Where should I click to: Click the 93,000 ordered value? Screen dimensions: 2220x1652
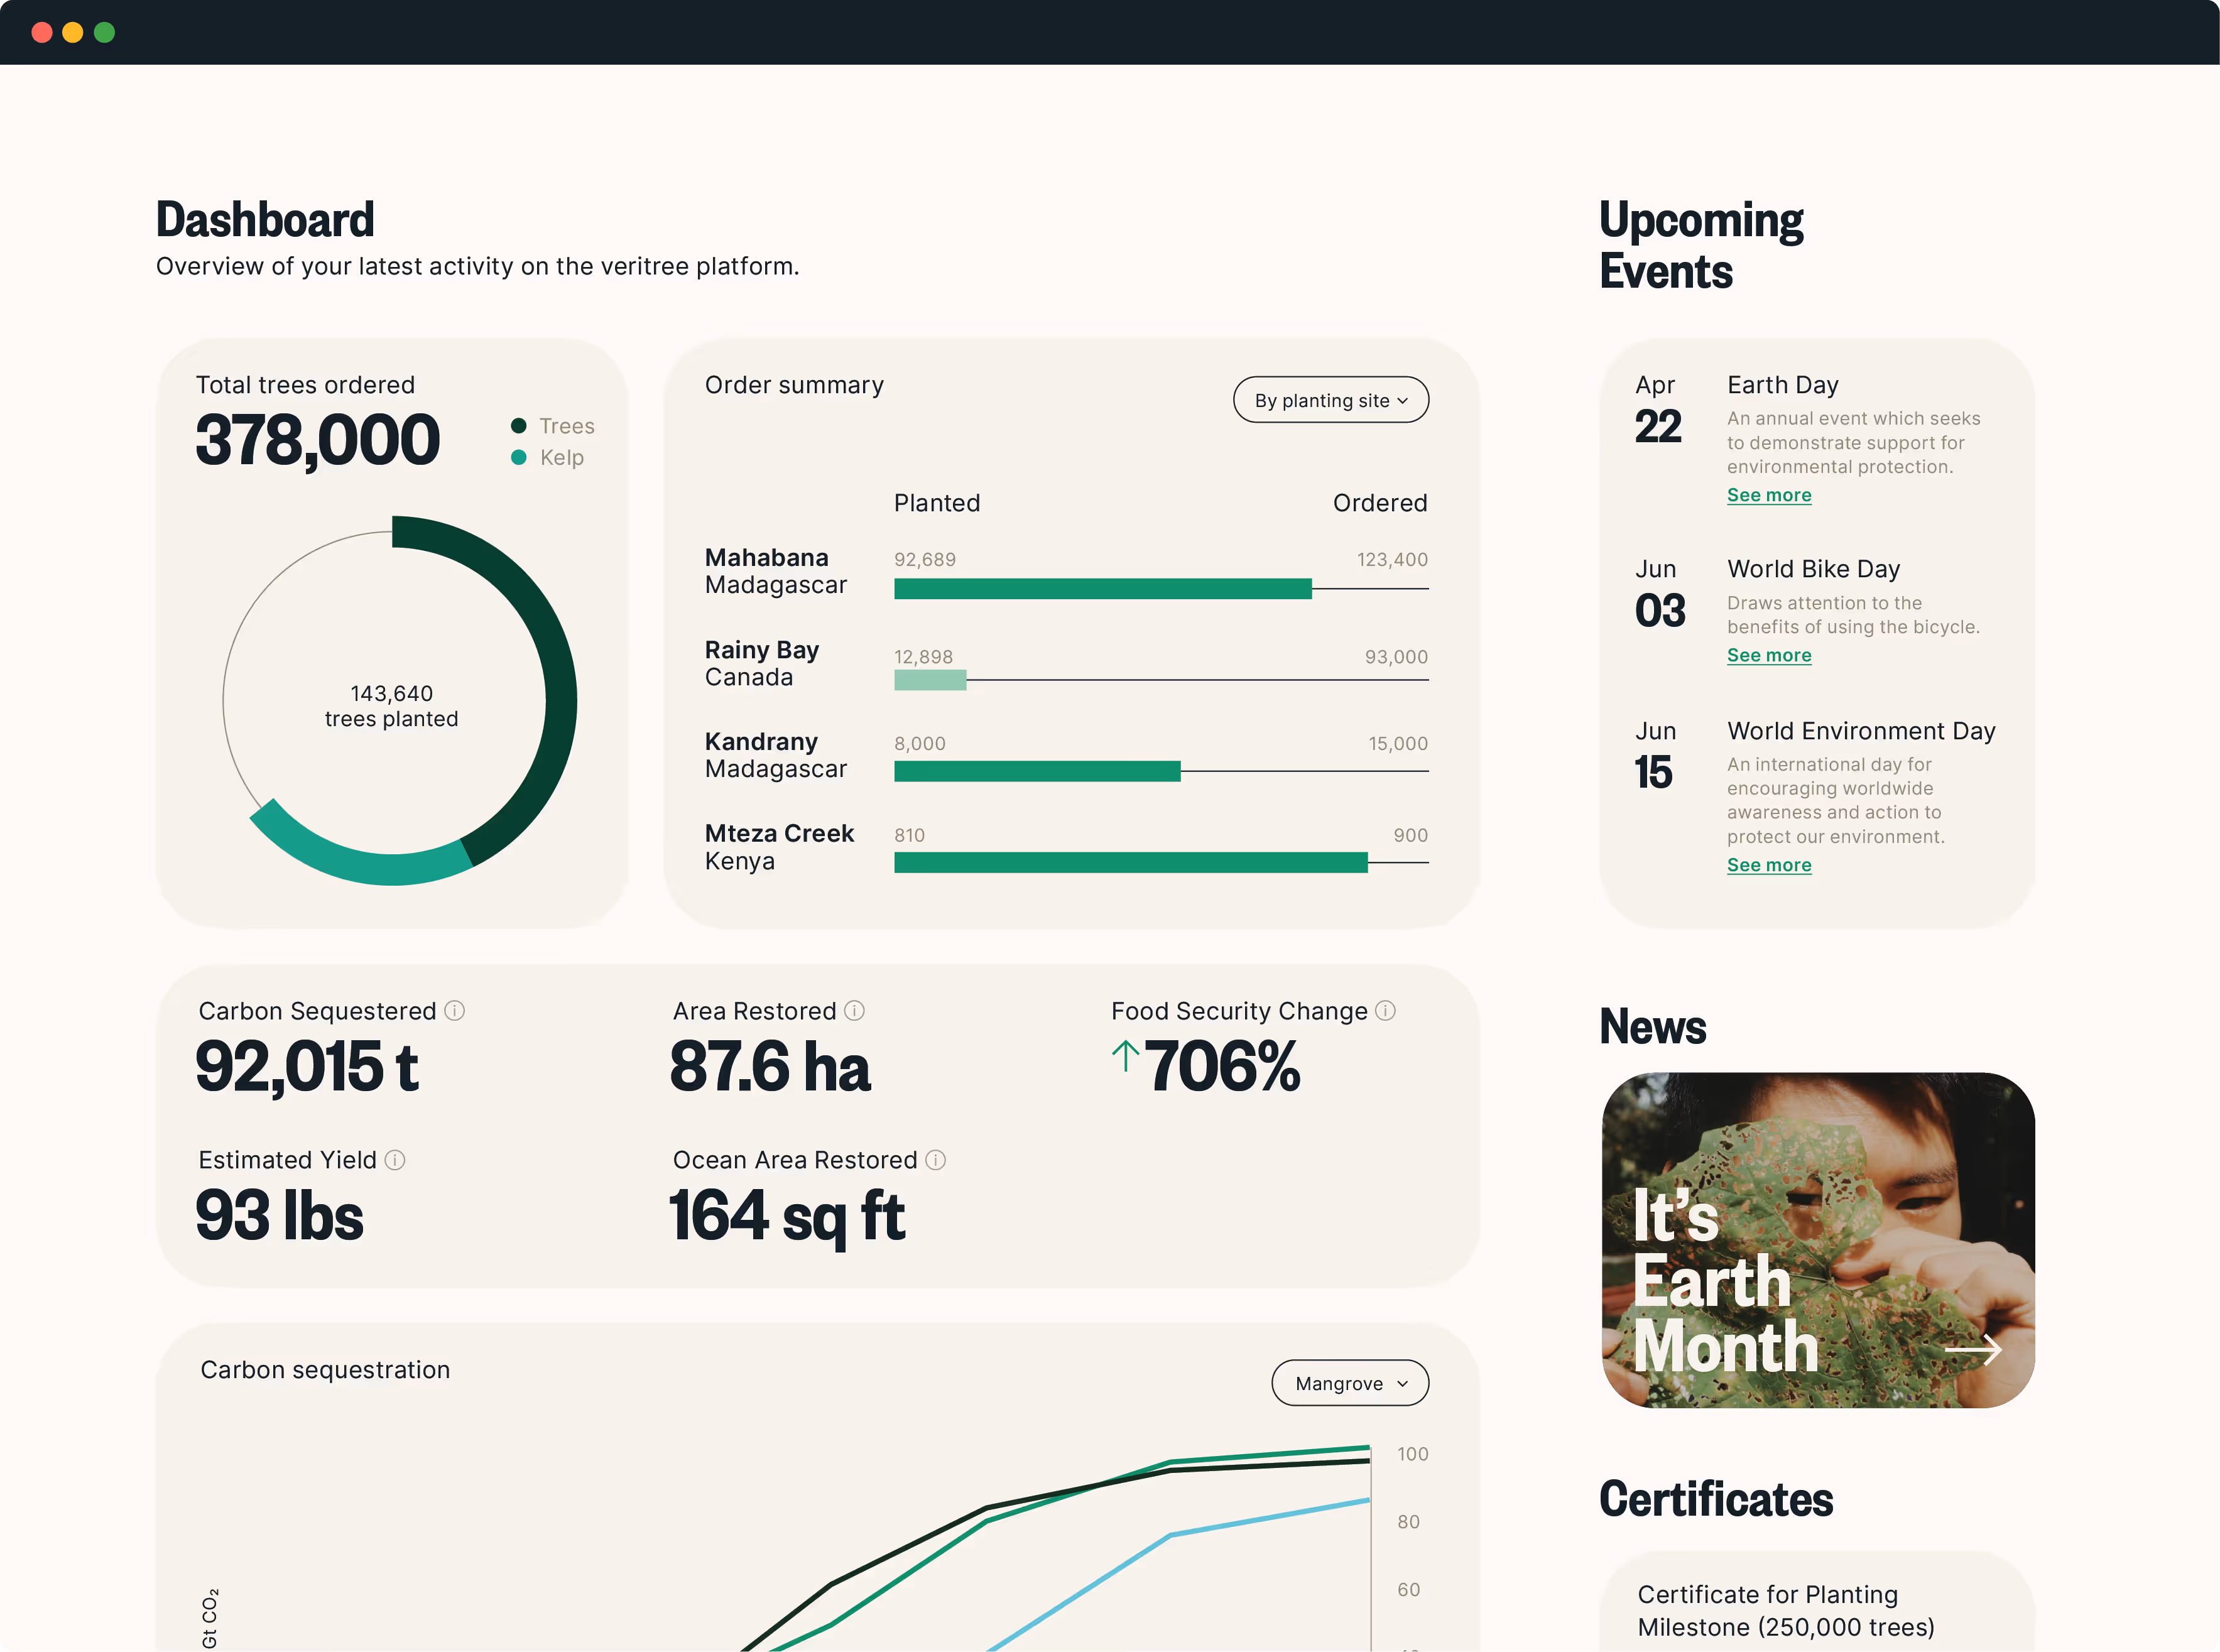(x=1396, y=657)
